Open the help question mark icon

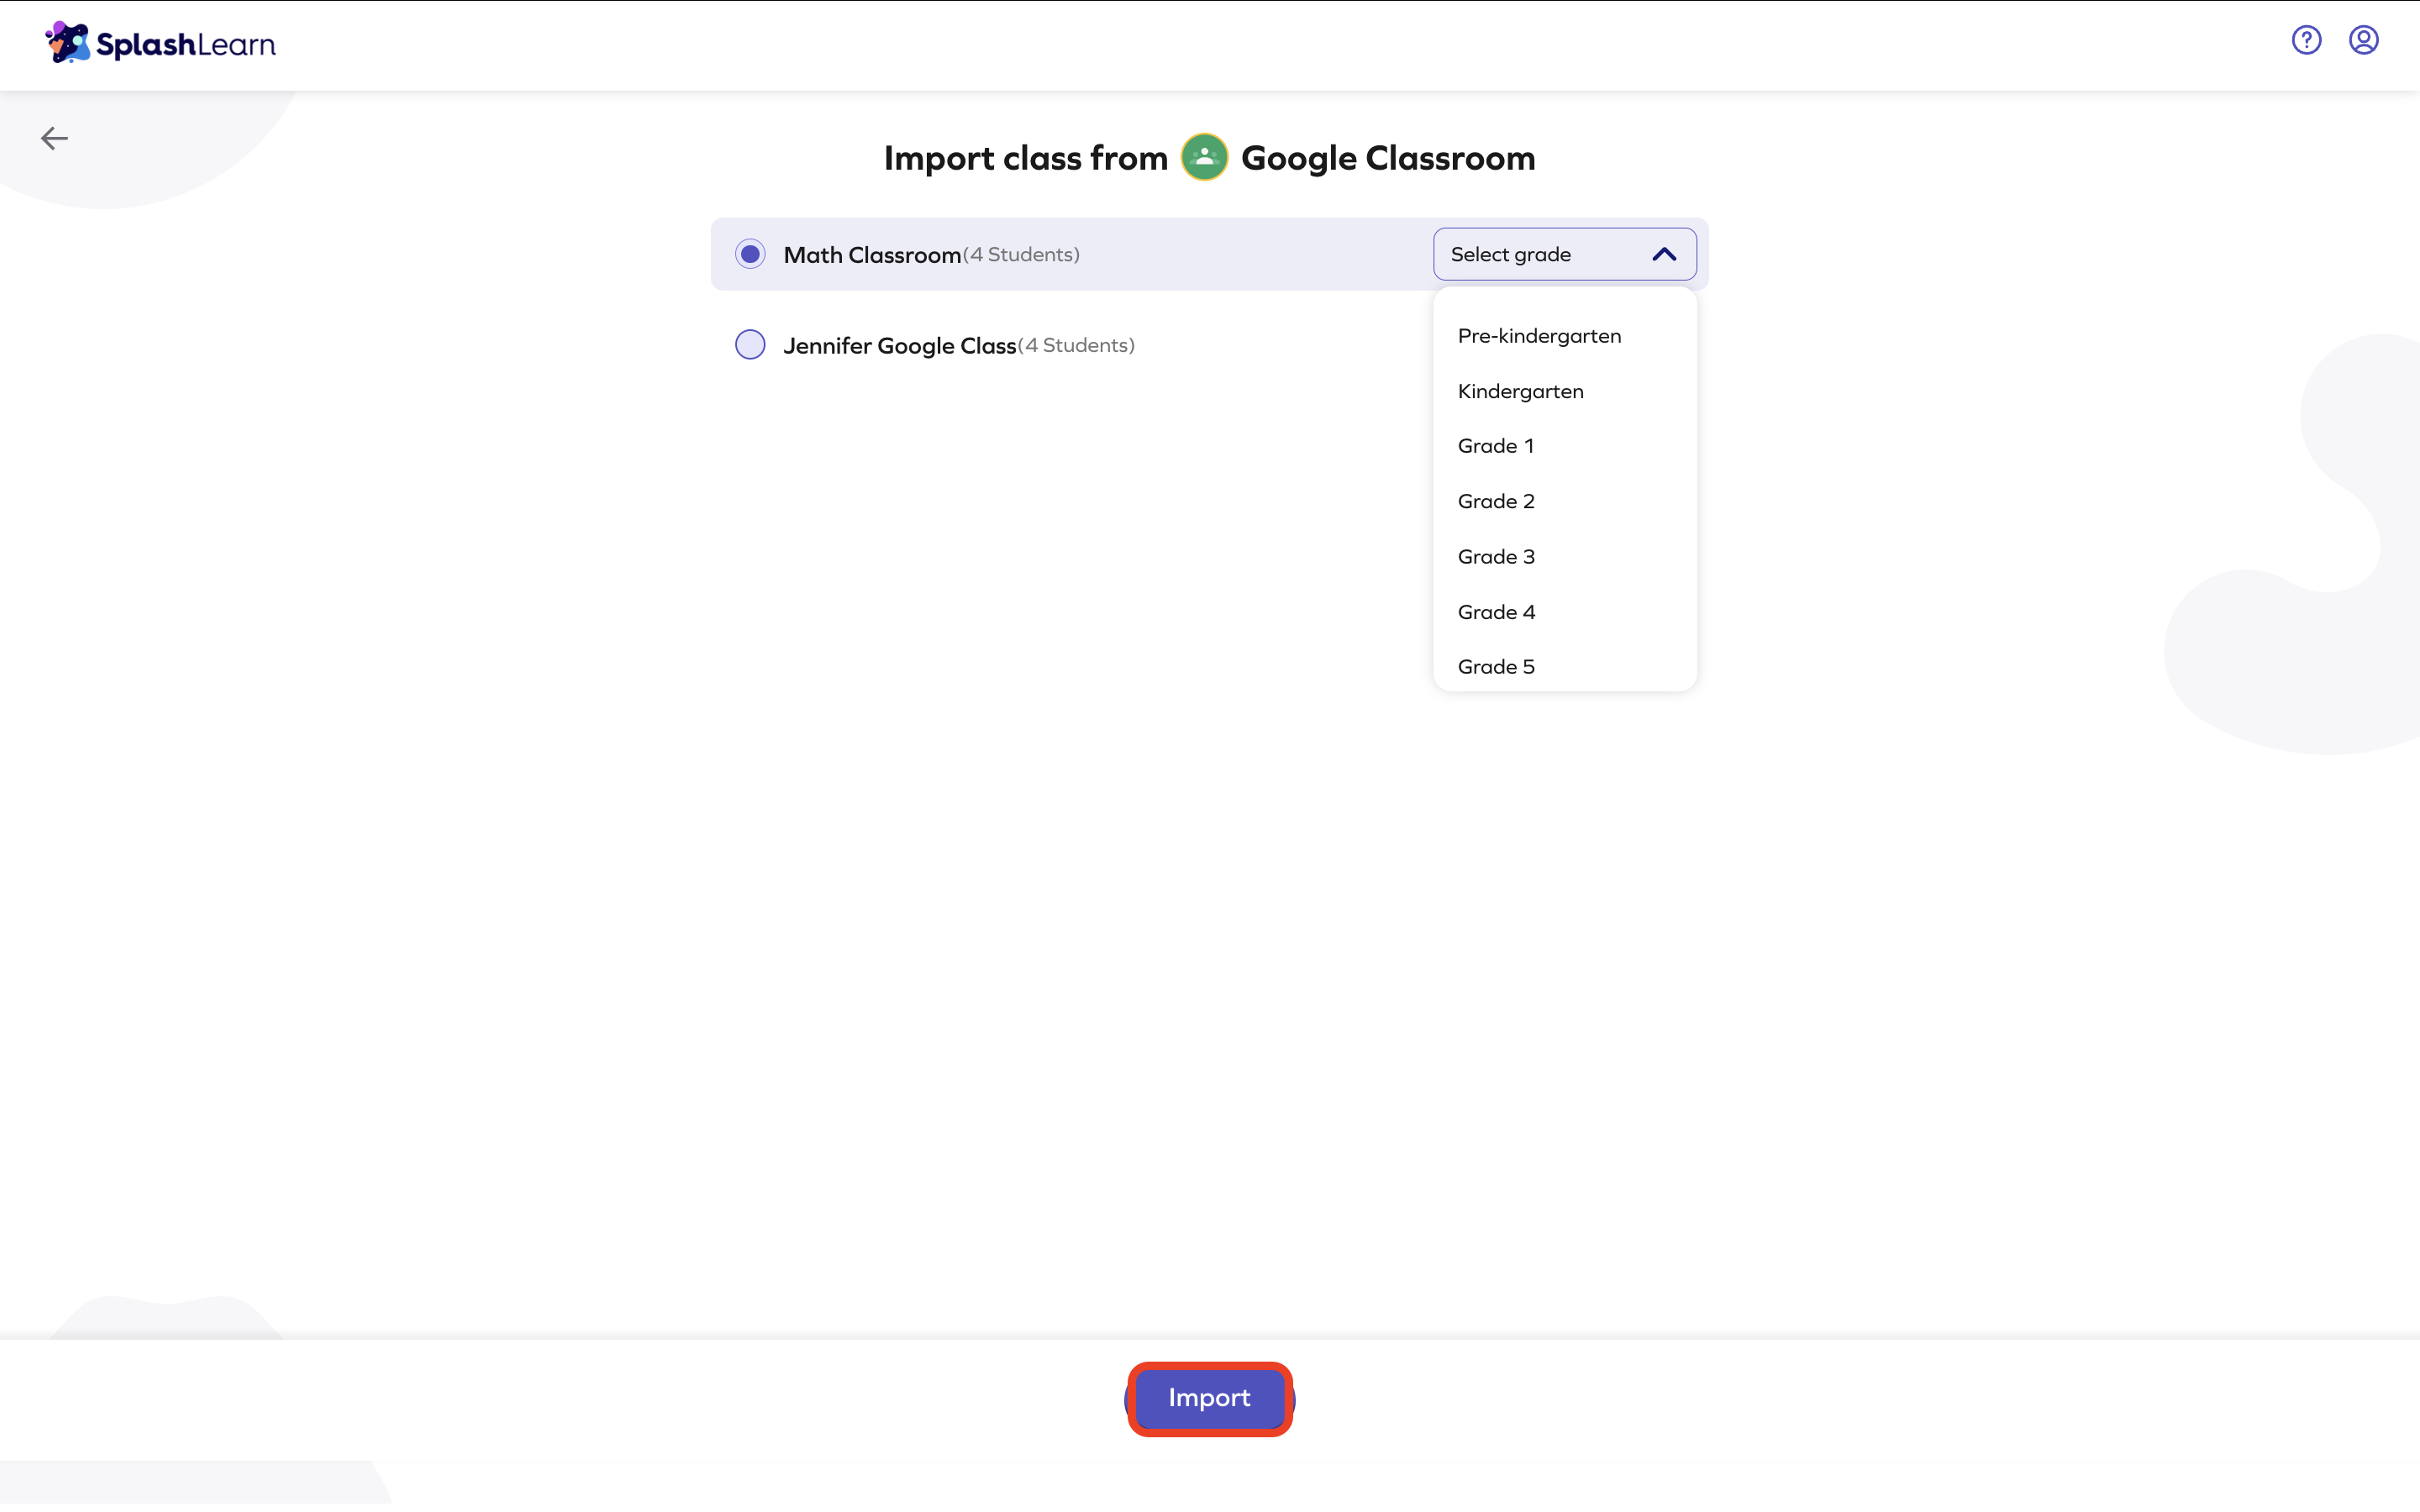2306,40
